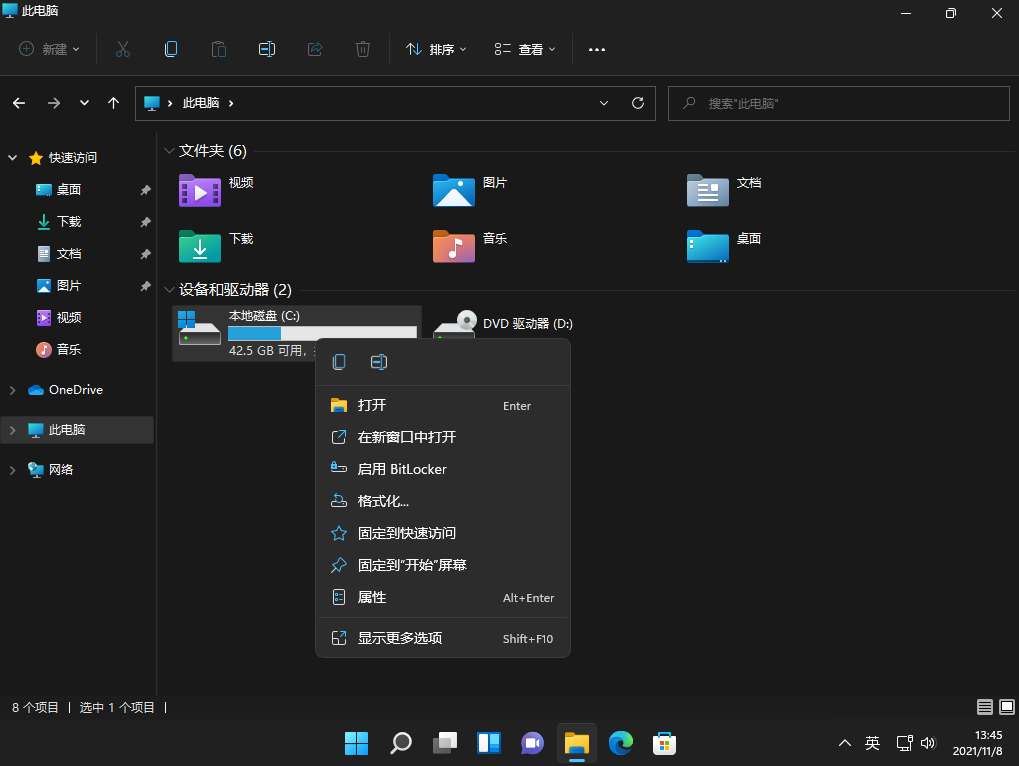Switch to large thumbnails view in status bar

coord(1006,707)
